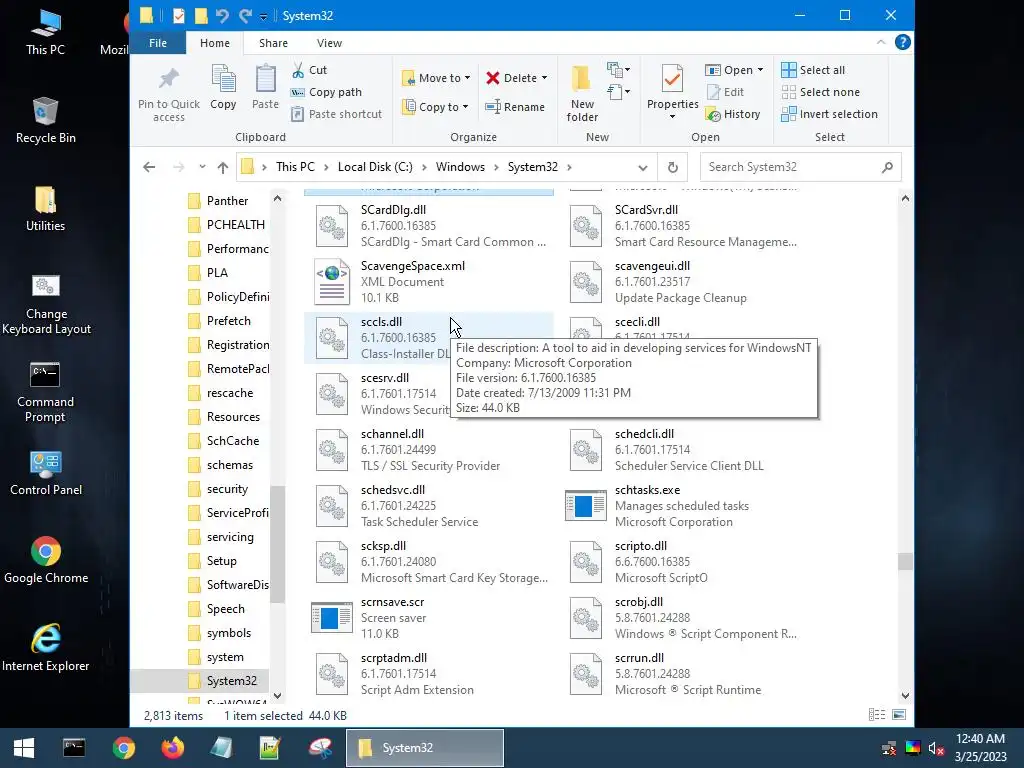Select the SCardSvr.dll file
The height and width of the screenshot is (768, 1024).
[683, 226]
